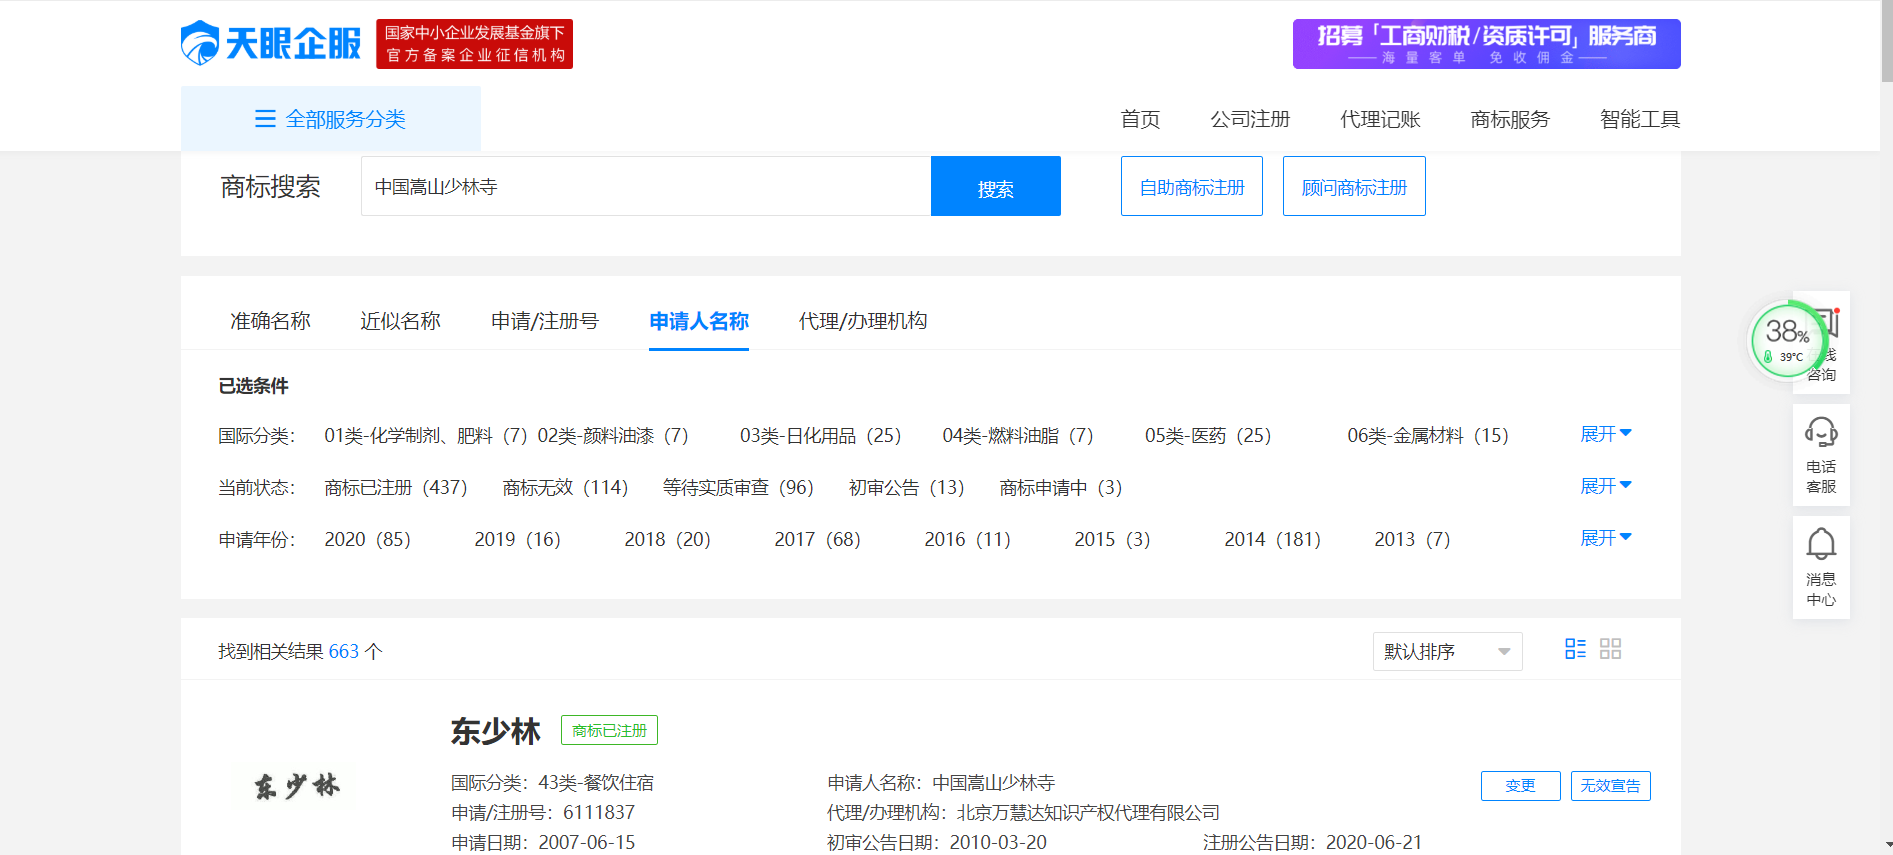Open 公司注册 navigation item
This screenshot has height=855, width=1893.
(1250, 119)
